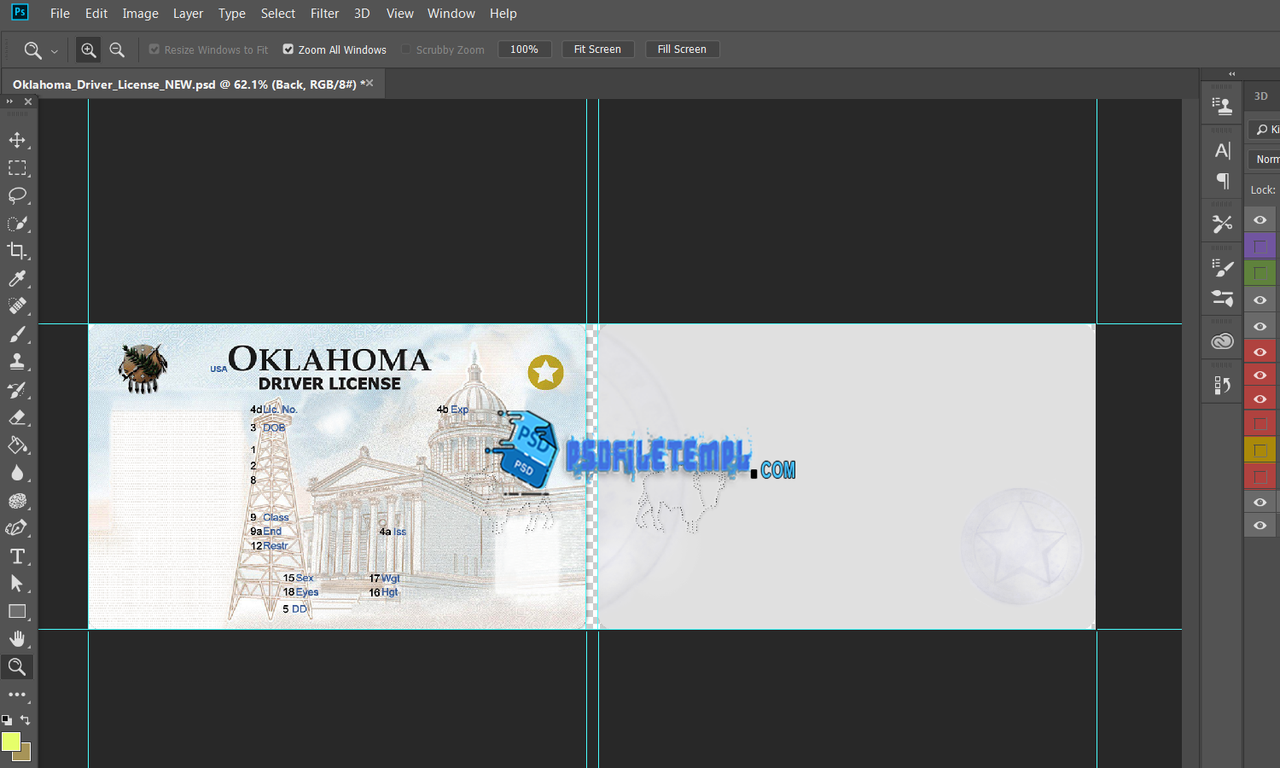The image size is (1280, 768).
Task: Select the Pen tool
Action: [x=17, y=528]
